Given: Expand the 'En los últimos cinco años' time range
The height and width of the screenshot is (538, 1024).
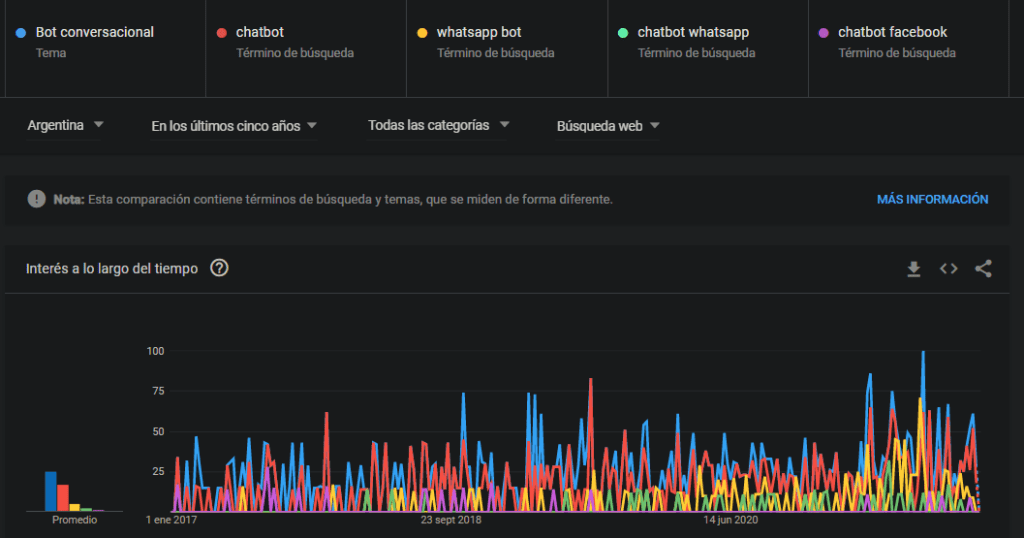Looking at the screenshot, I should point(234,126).
